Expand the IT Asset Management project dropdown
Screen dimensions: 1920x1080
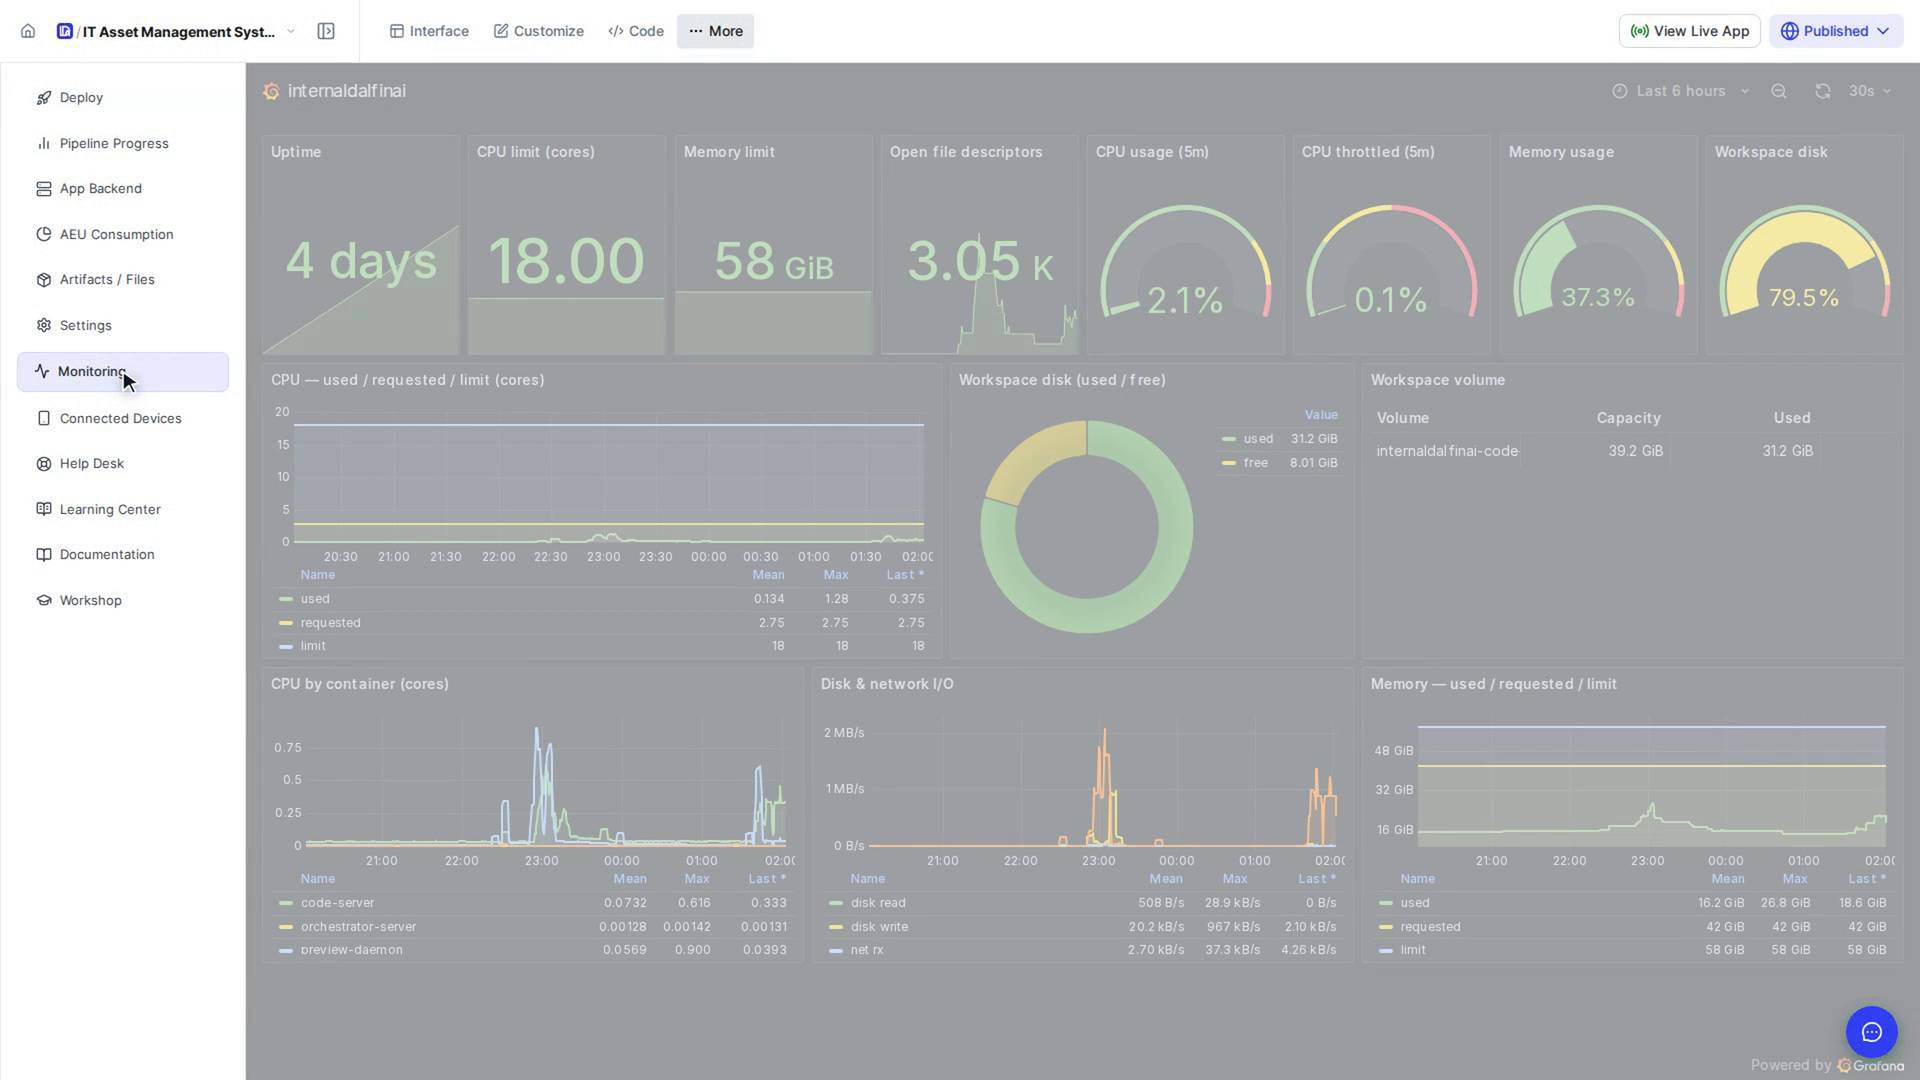[x=291, y=31]
